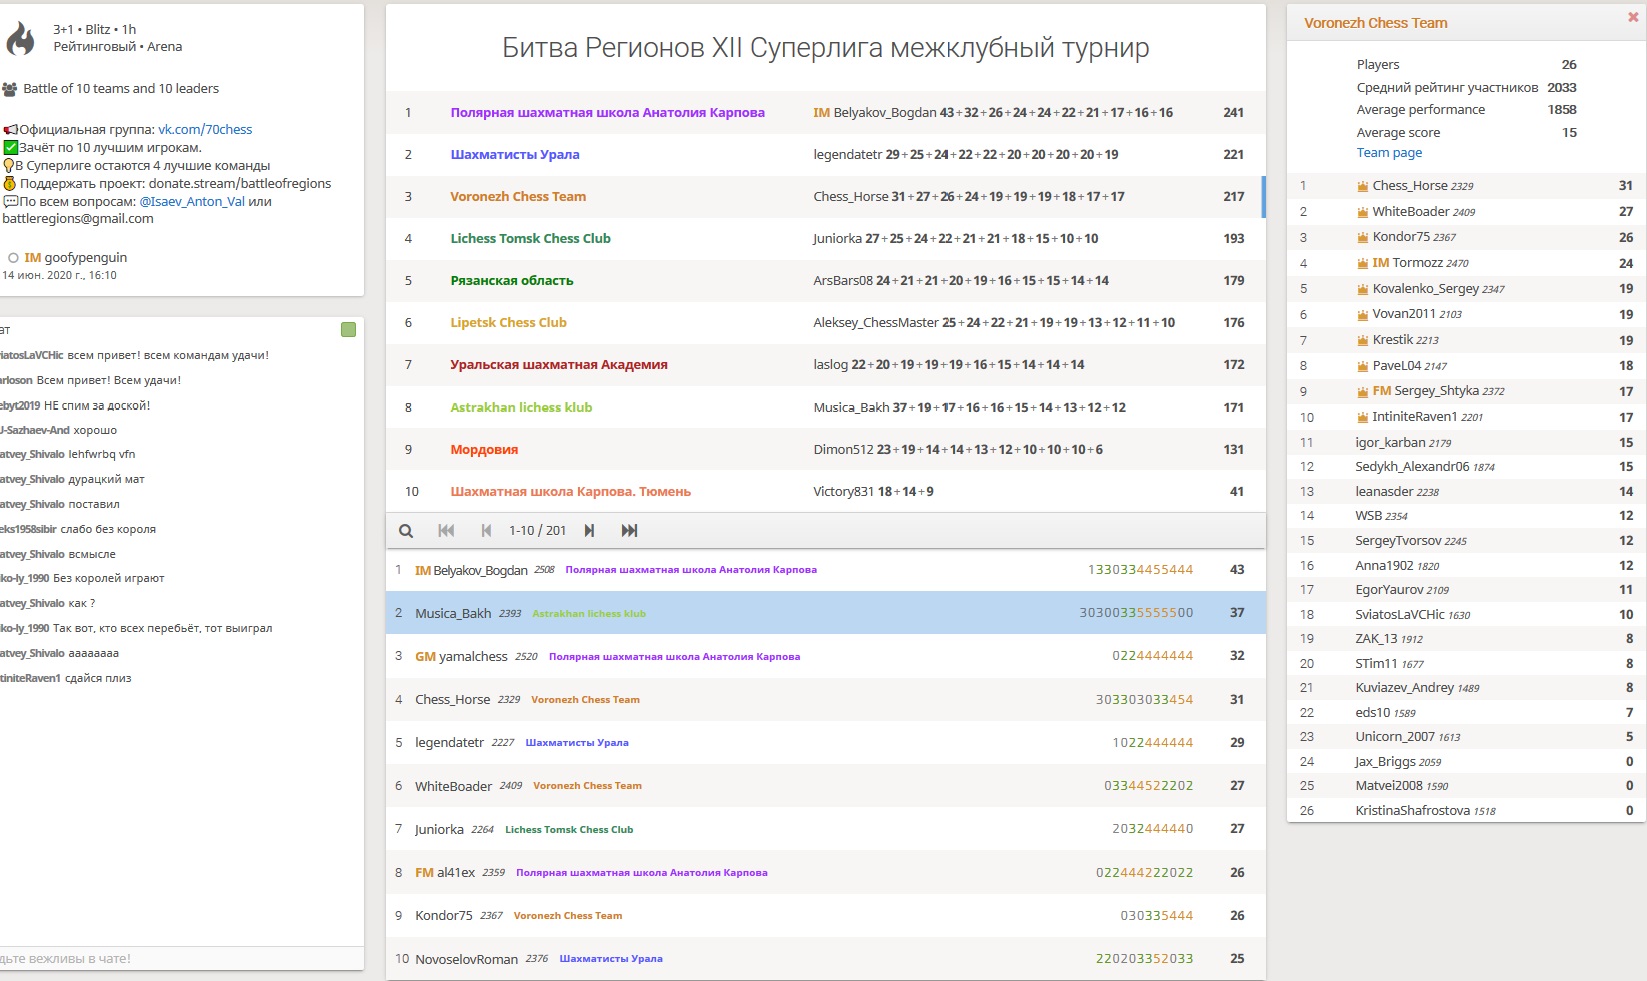Jump to first page of standings

pos(446,531)
